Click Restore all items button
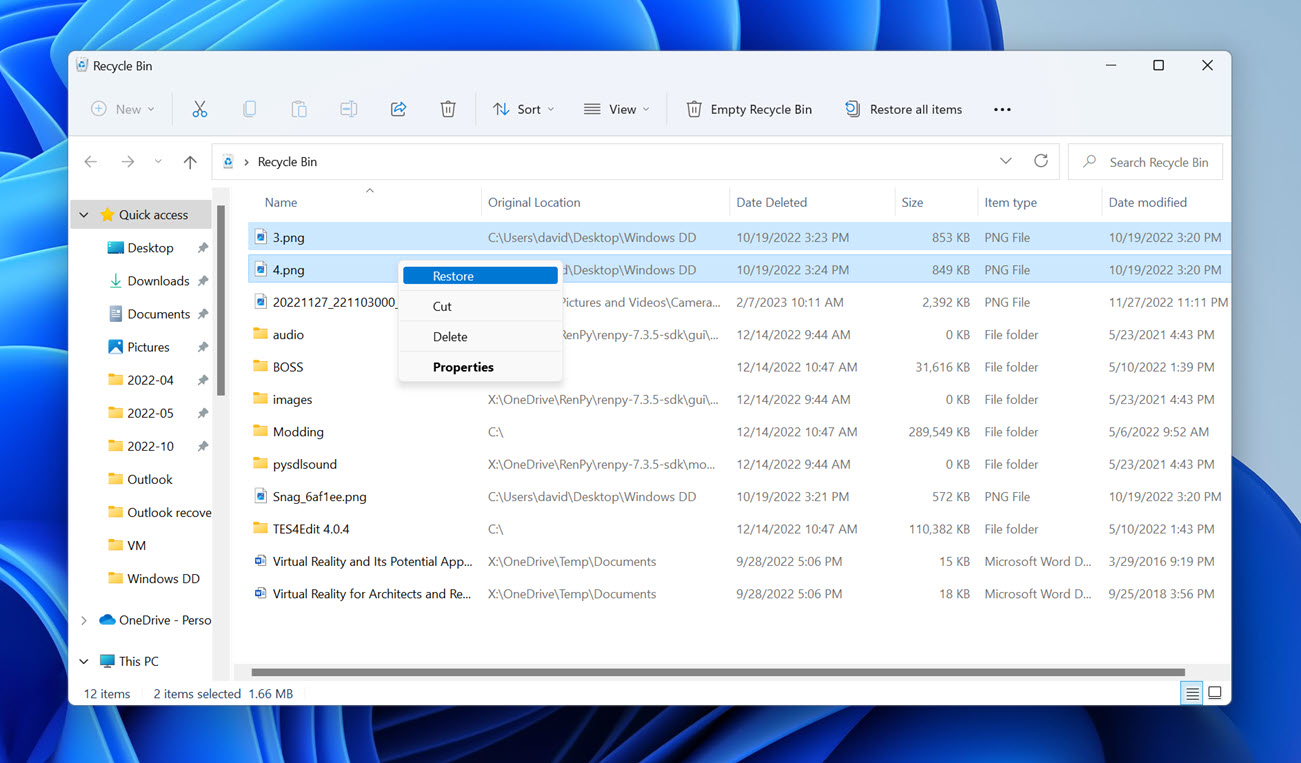This screenshot has height=763, width=1301. point(903,109)
